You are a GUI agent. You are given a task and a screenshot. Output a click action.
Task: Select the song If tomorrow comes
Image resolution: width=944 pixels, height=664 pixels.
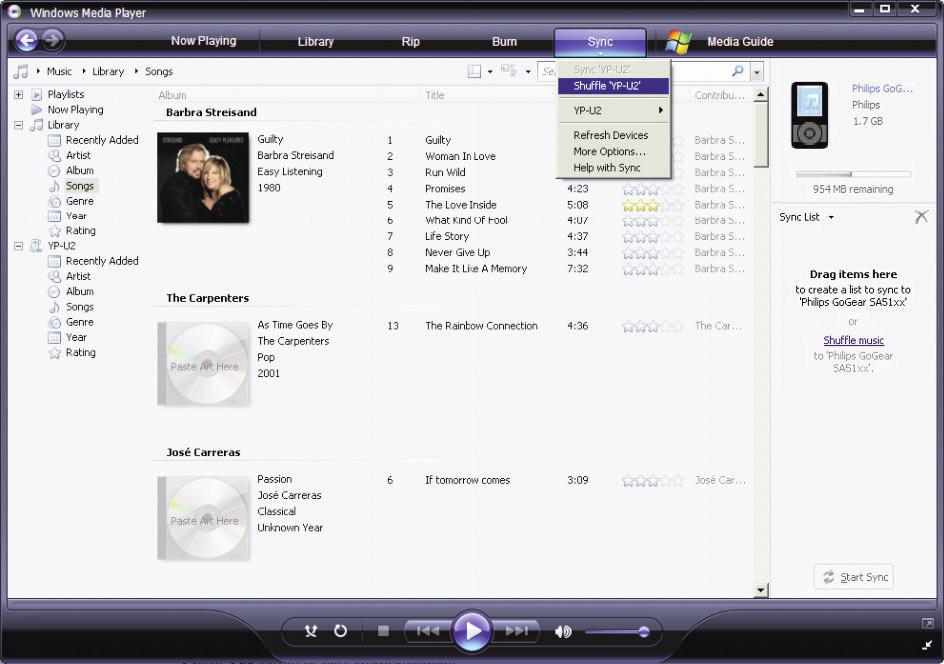pos(467,480)
